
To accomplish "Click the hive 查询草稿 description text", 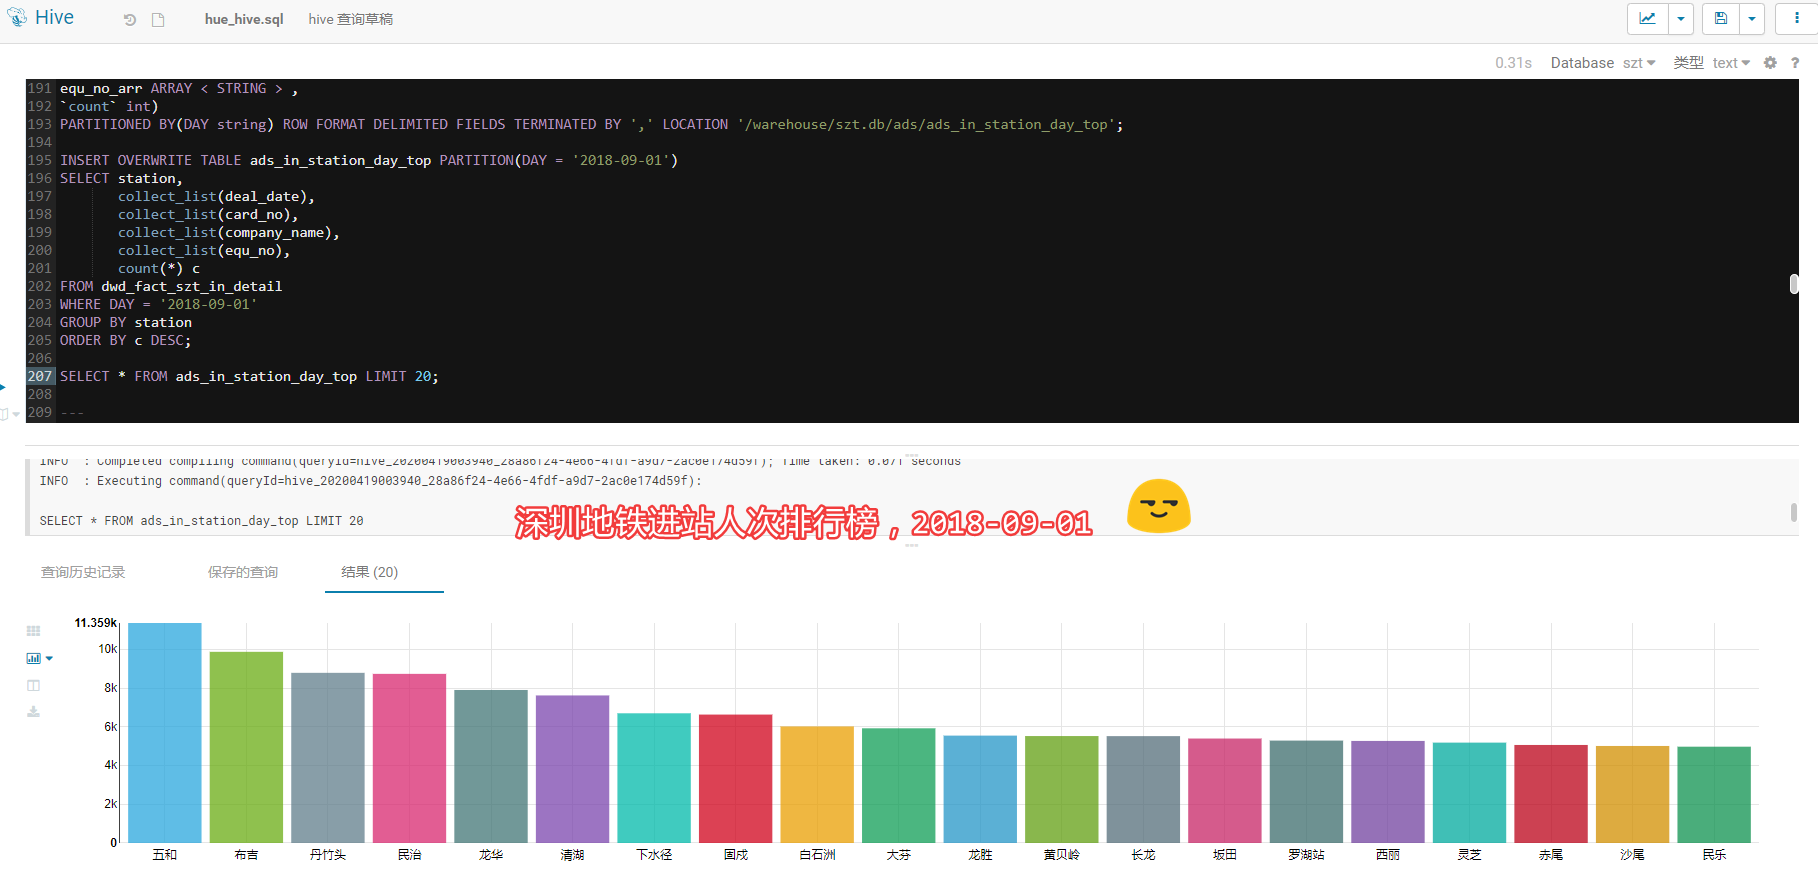I will pyautogui.click(x=351, y=19).
